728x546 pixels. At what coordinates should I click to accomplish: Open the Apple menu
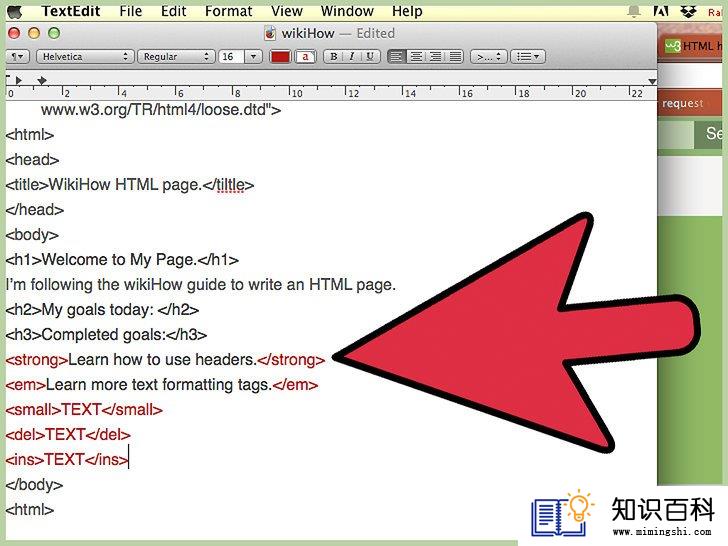click(14, 11)
